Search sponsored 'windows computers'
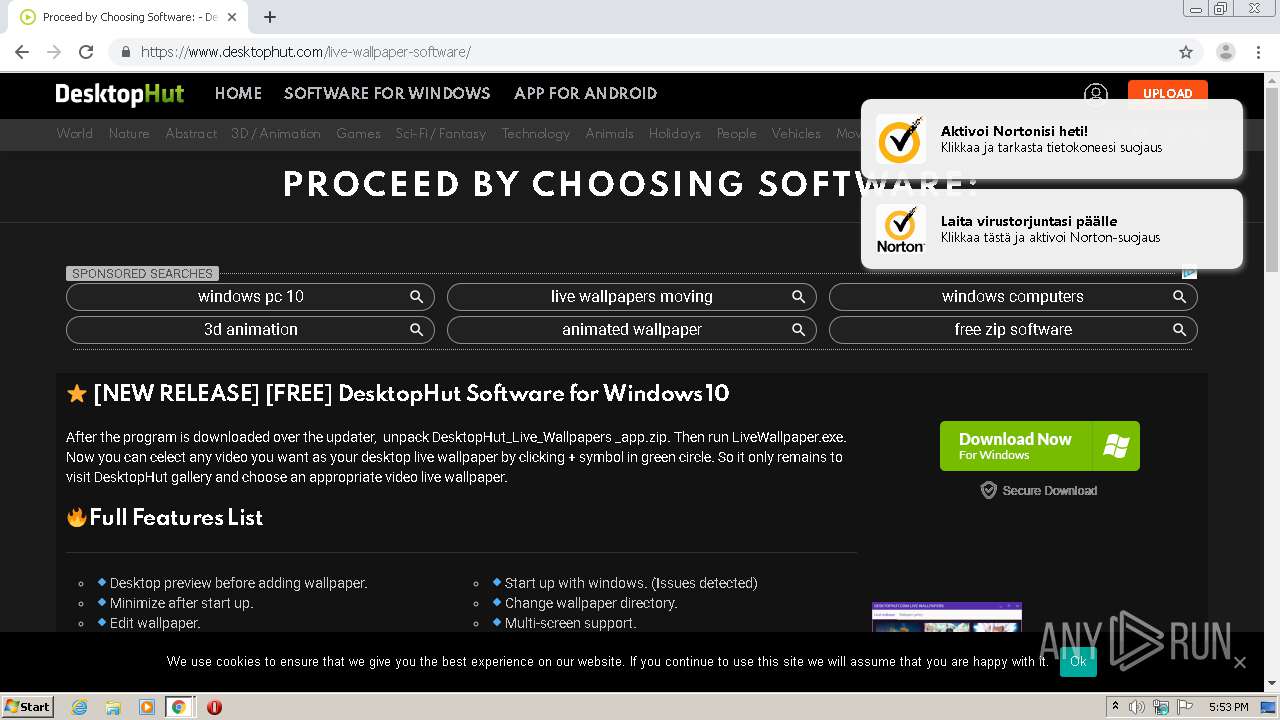The width and height of the screenshot is (1280, 720). click(x=1013, y=297)
